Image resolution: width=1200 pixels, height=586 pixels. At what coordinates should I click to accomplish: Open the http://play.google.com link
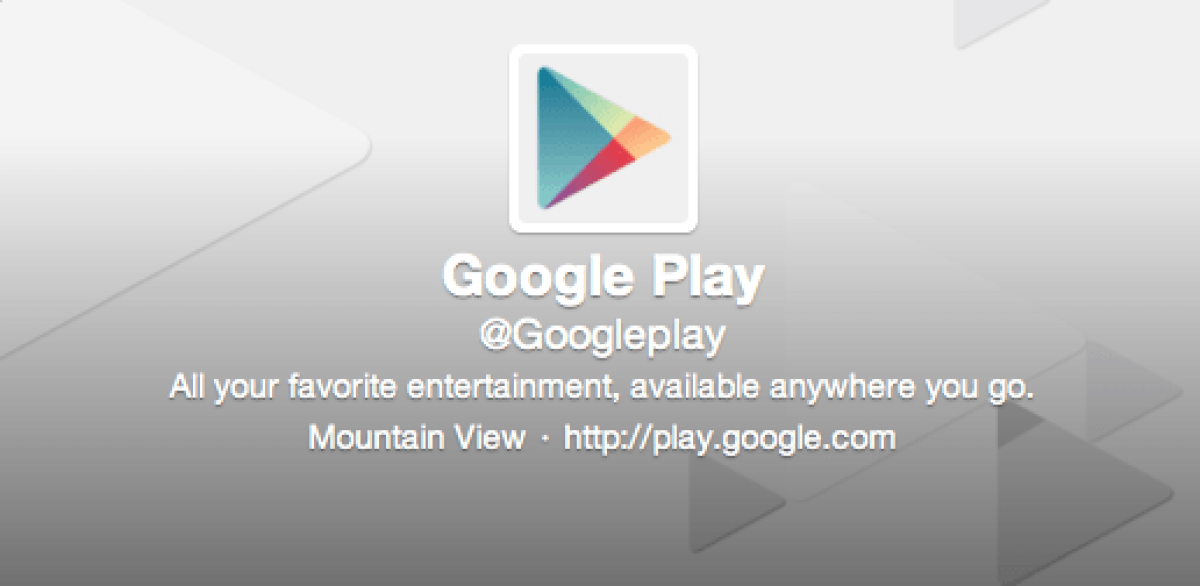pos(730,438)
